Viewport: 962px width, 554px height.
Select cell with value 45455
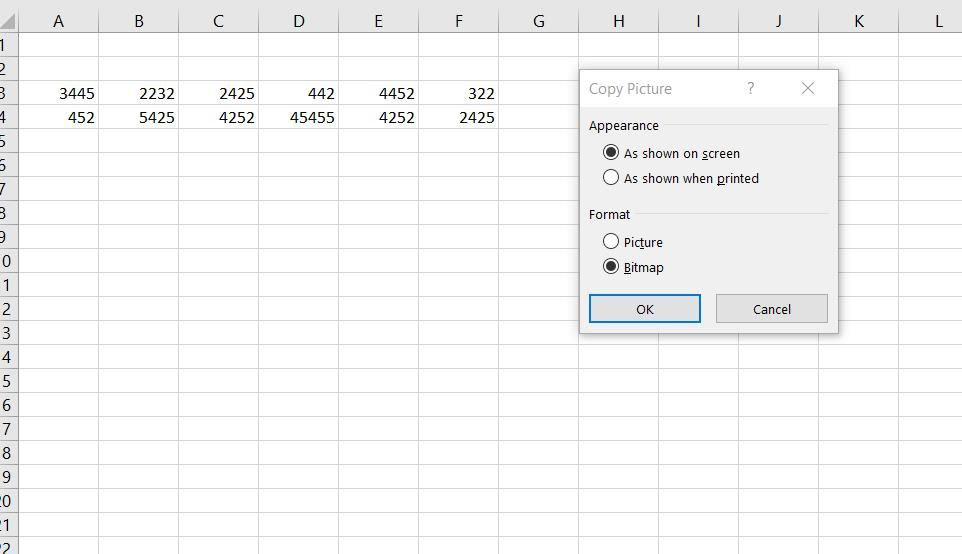point(299,117)
